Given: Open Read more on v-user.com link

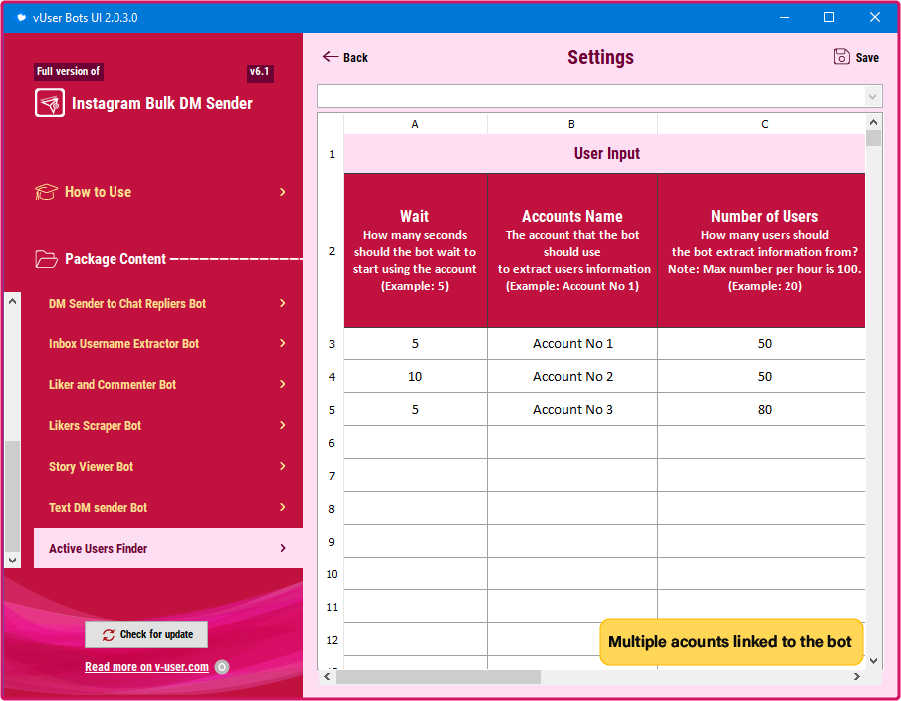Looking at the screenshot, I should 147,667.
